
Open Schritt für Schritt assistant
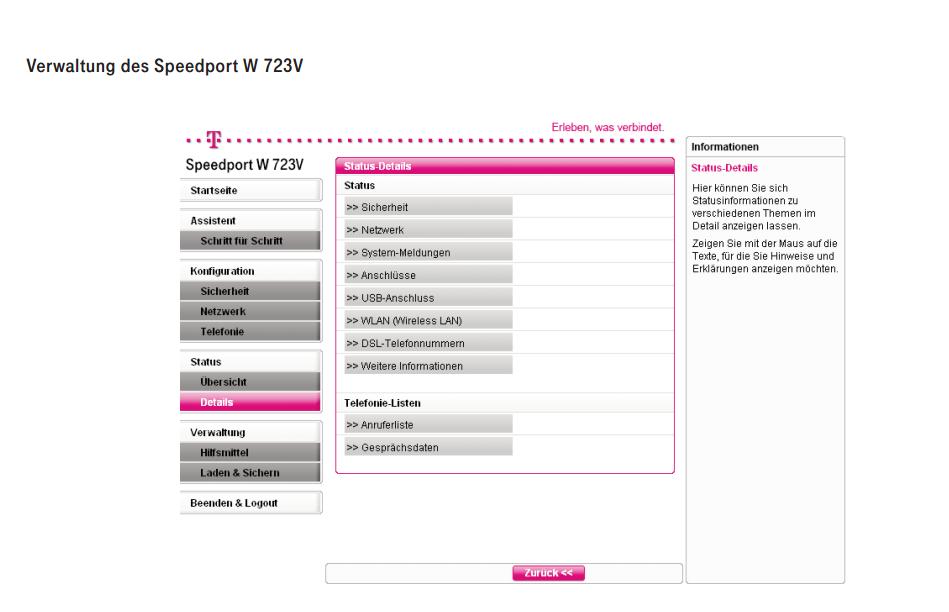coord(250,240)
